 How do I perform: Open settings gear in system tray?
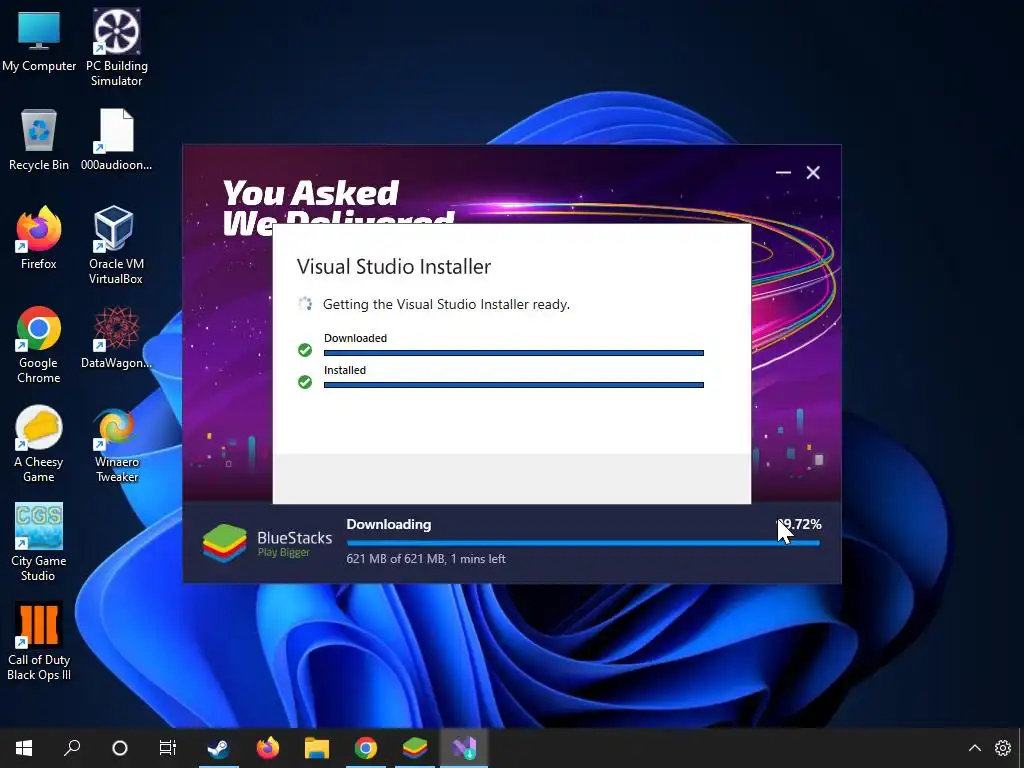click(1002, 748)
